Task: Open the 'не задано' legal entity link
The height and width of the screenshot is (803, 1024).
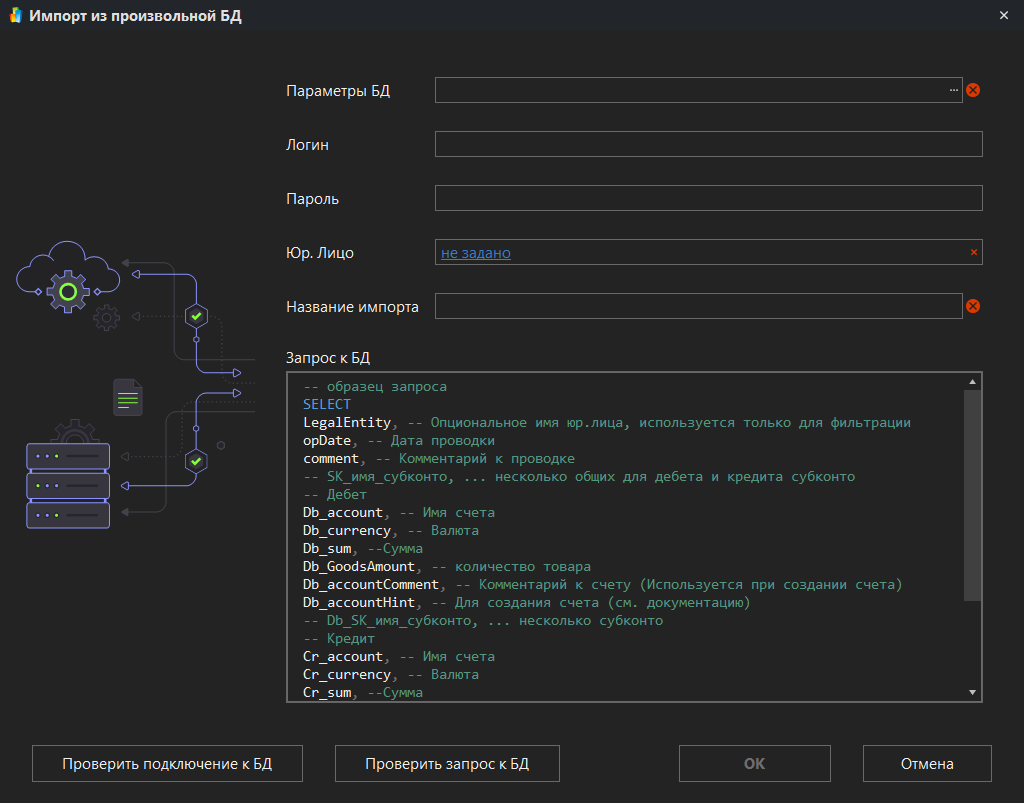Action: click(x=476, y=253)
